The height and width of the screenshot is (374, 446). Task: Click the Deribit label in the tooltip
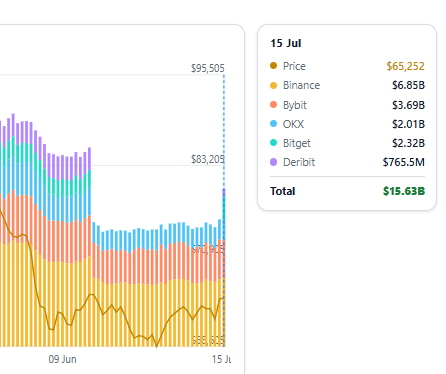(299, 162)
